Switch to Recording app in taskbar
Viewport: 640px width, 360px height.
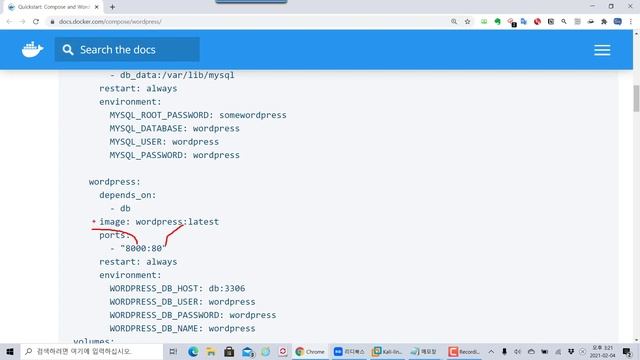(464, 351)
